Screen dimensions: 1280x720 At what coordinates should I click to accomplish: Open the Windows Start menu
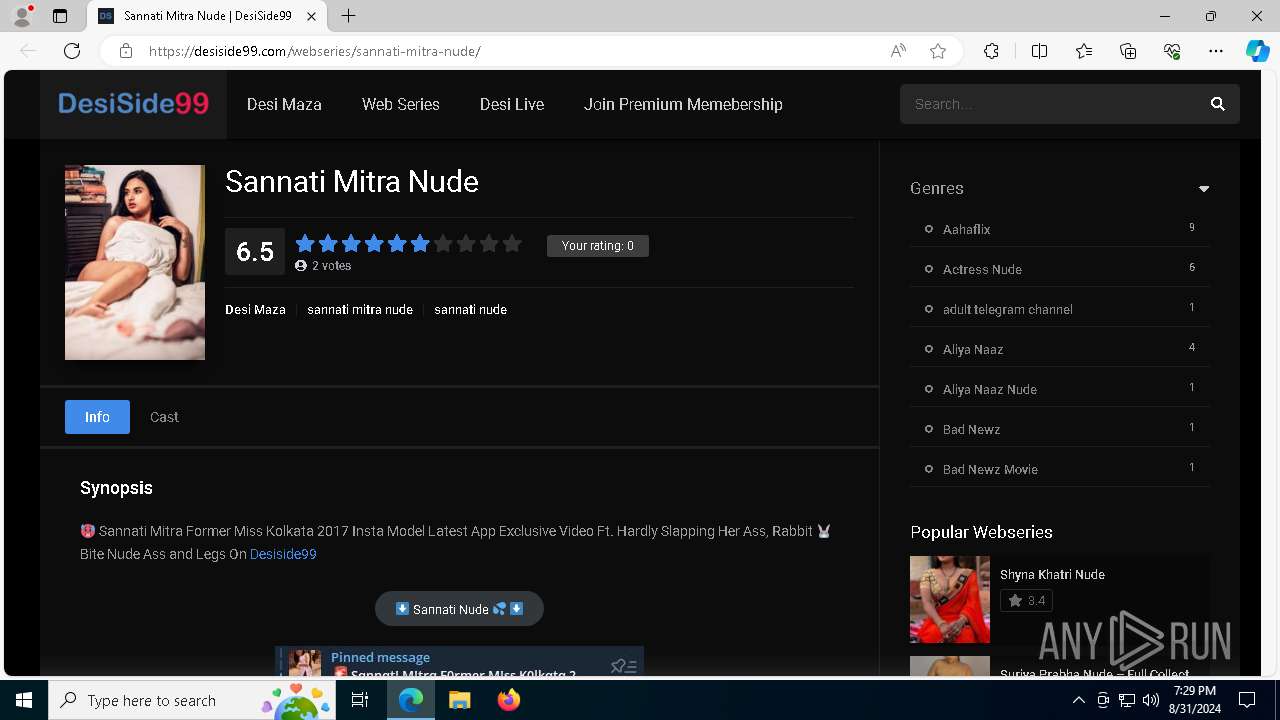pyautogui.click(x=24, y=700)
